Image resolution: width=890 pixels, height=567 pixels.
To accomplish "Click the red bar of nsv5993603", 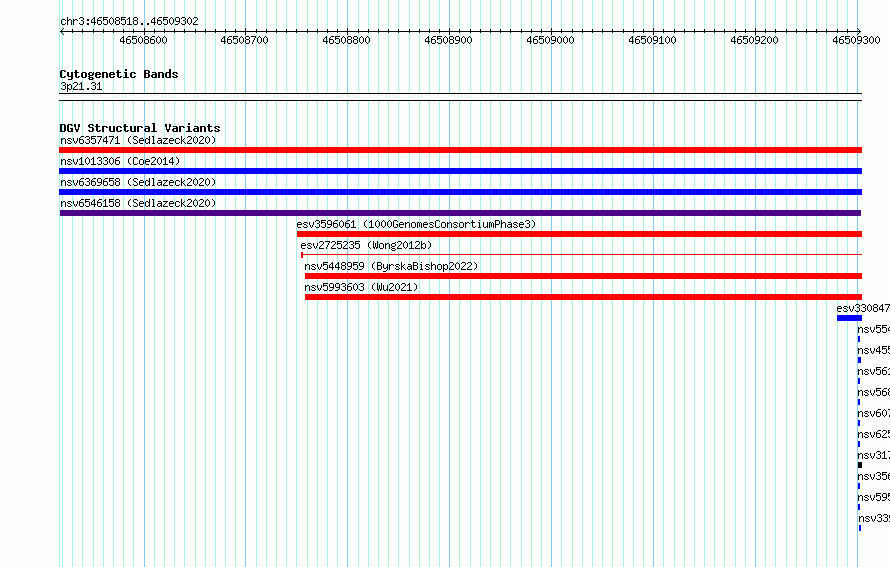I will [583, 297].
